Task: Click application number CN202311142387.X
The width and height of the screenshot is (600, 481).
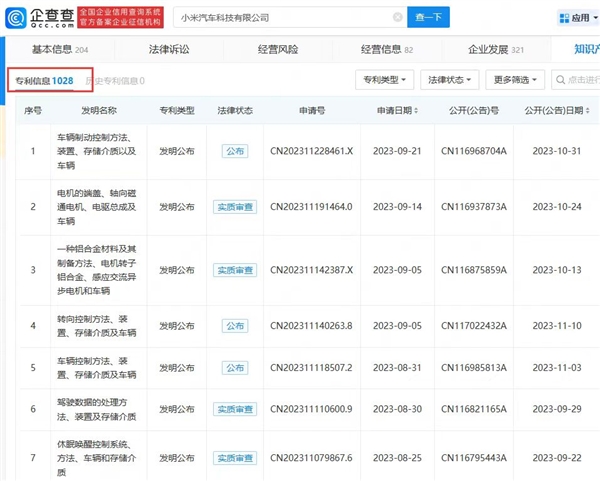Action: [x=311, y=270]
